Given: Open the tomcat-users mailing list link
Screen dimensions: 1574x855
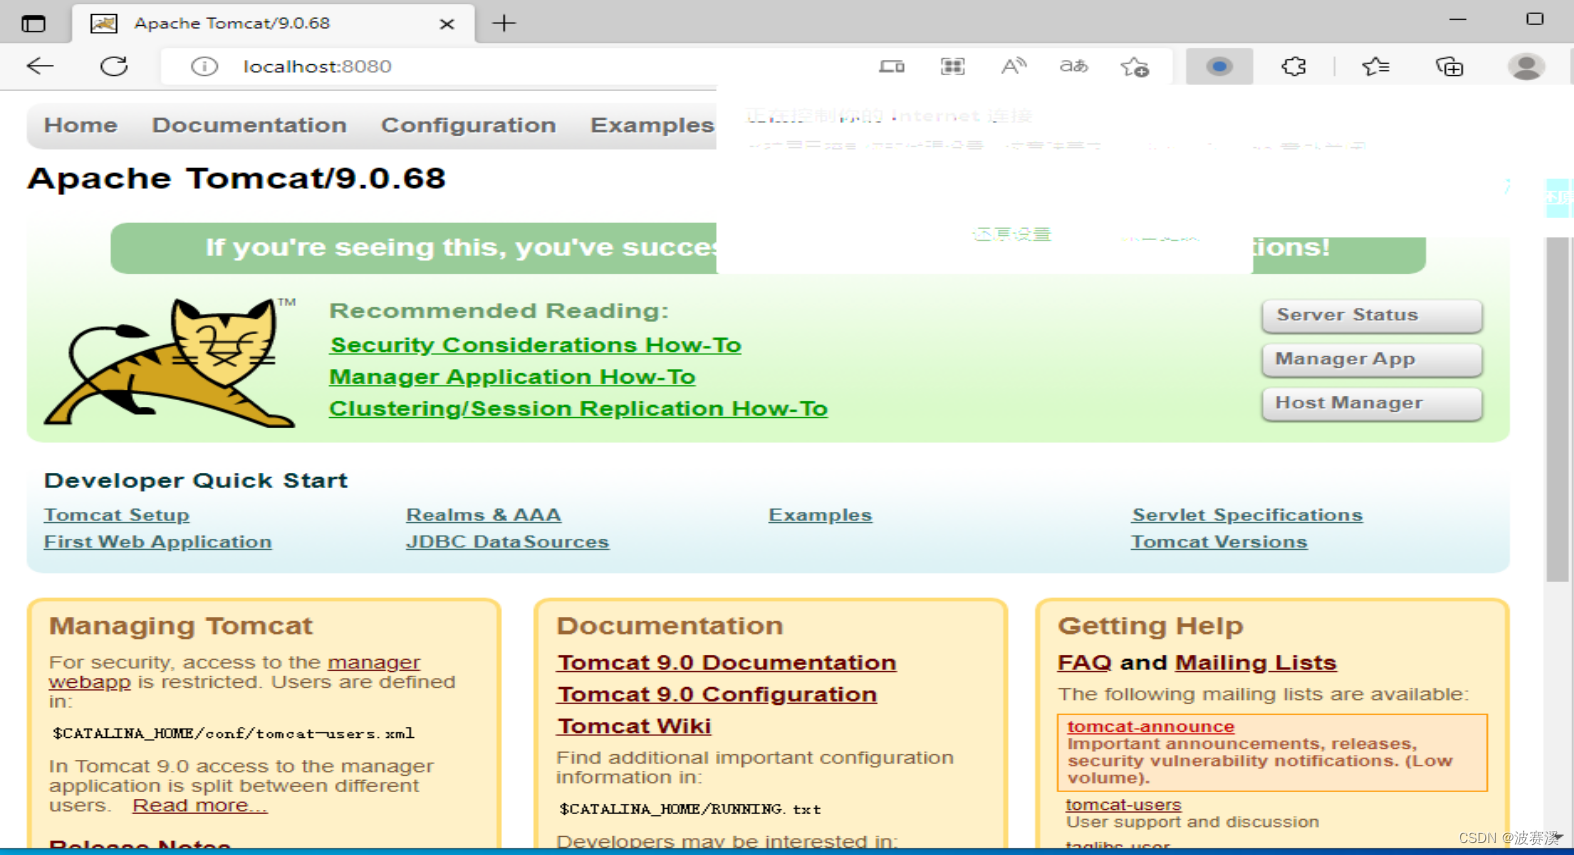Looking at the screenshot, I should click(x=1123, y=805).
